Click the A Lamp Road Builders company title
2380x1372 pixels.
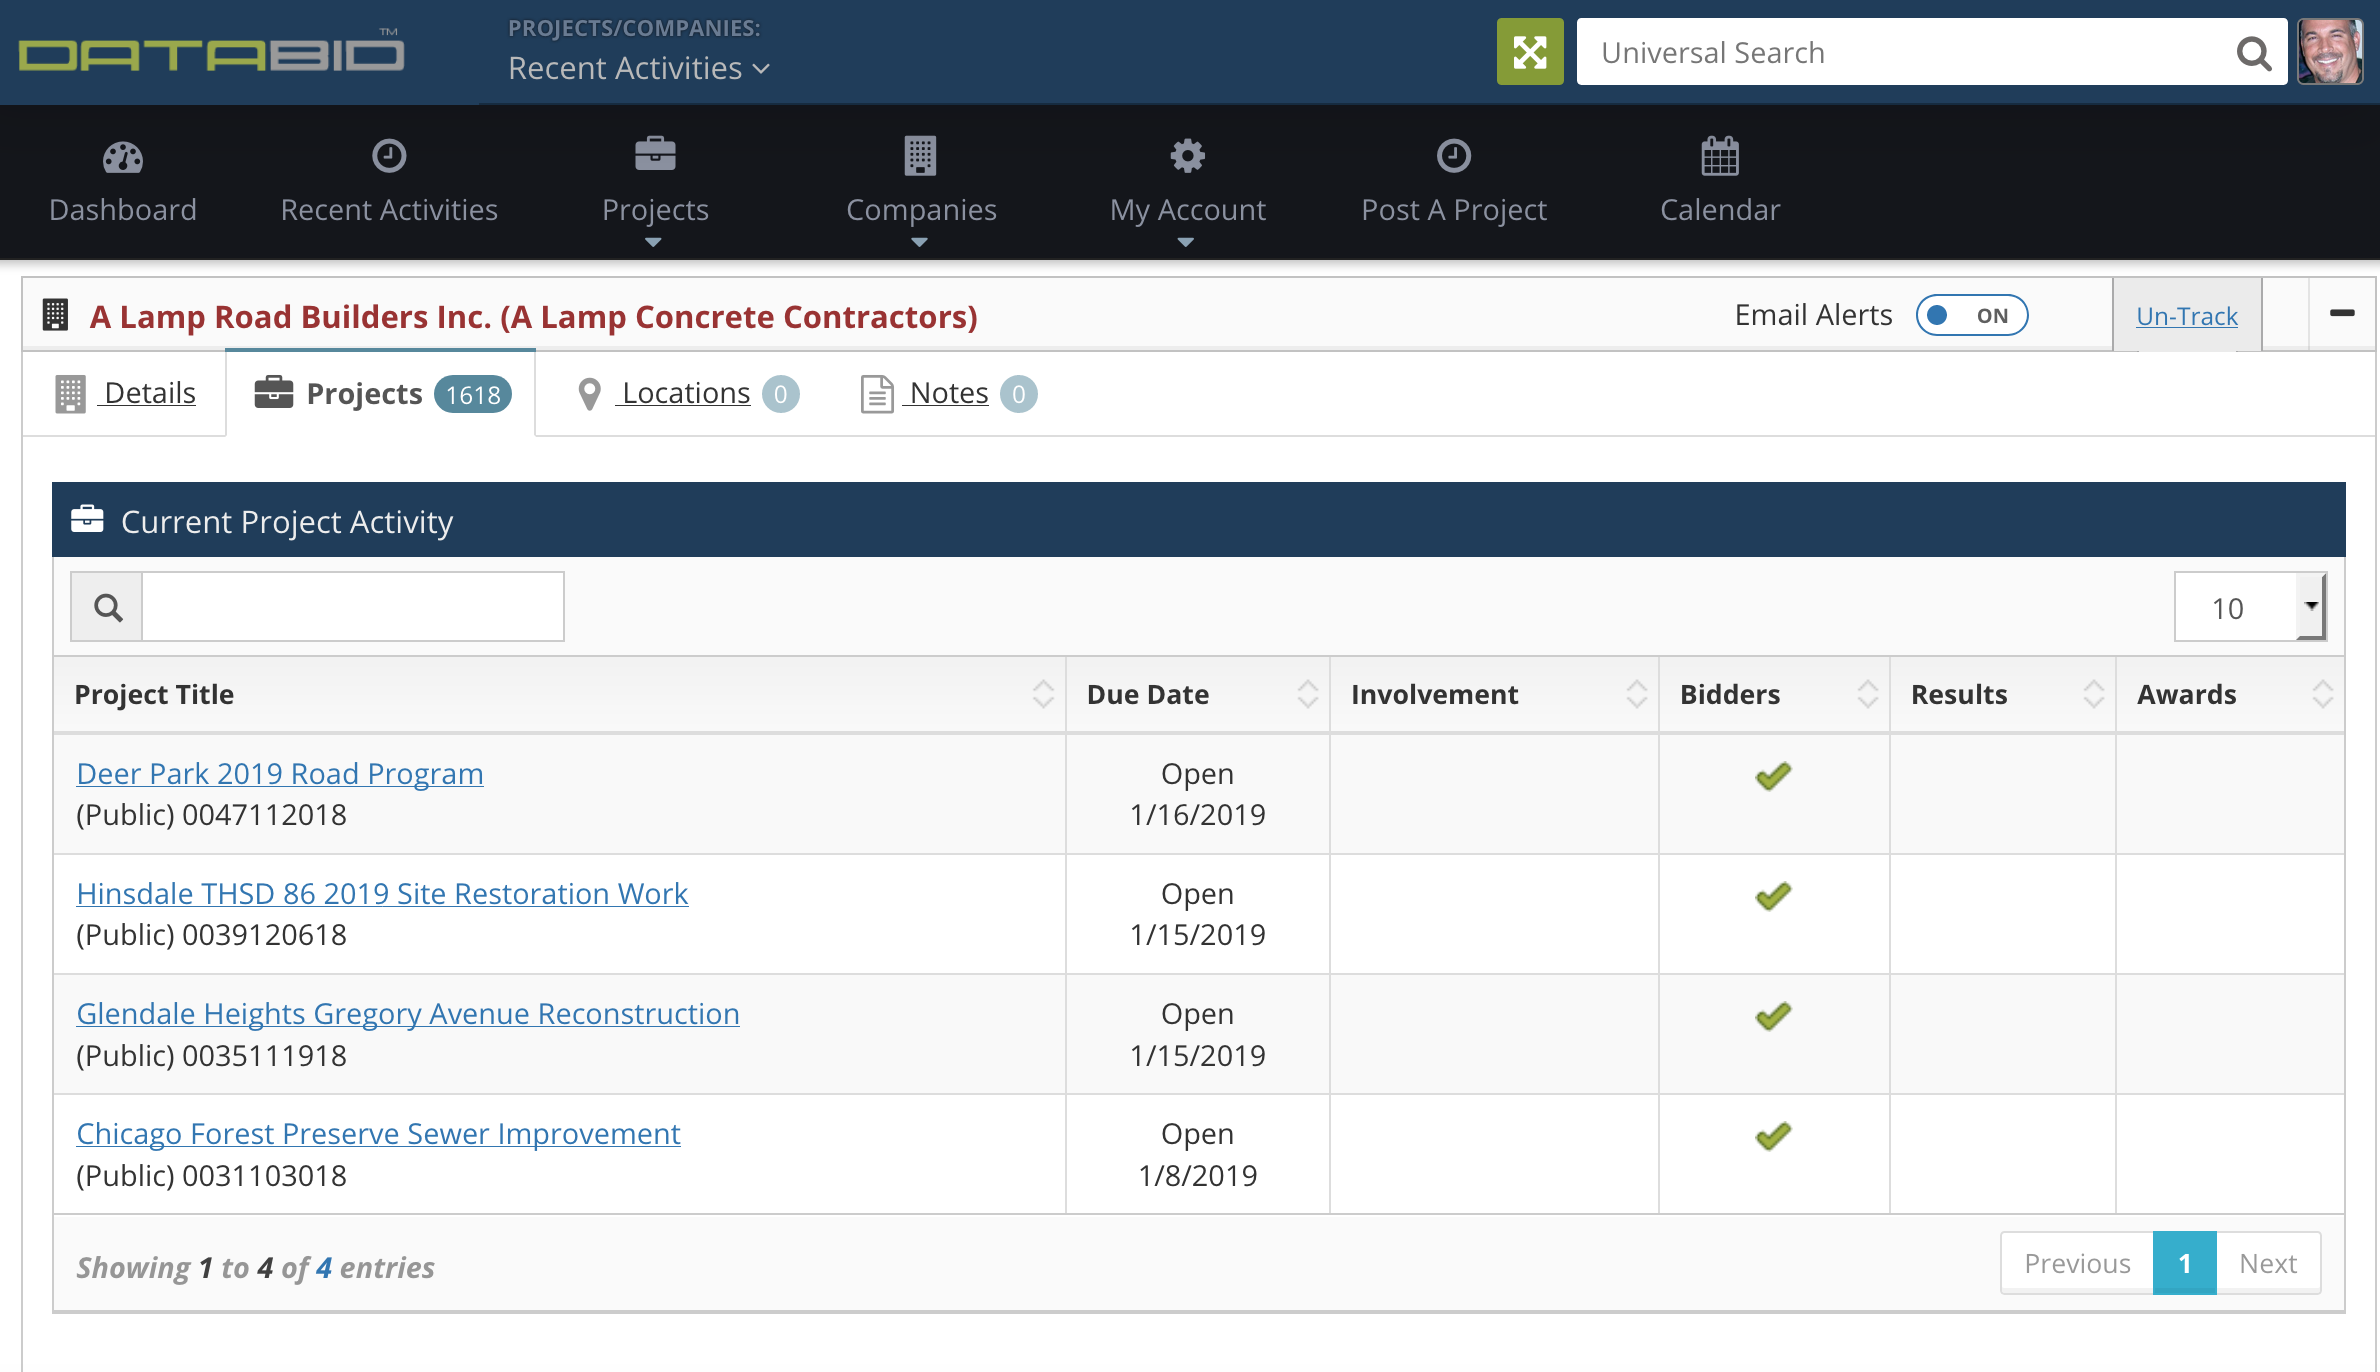pyautogui.click(x=533, y=316)
